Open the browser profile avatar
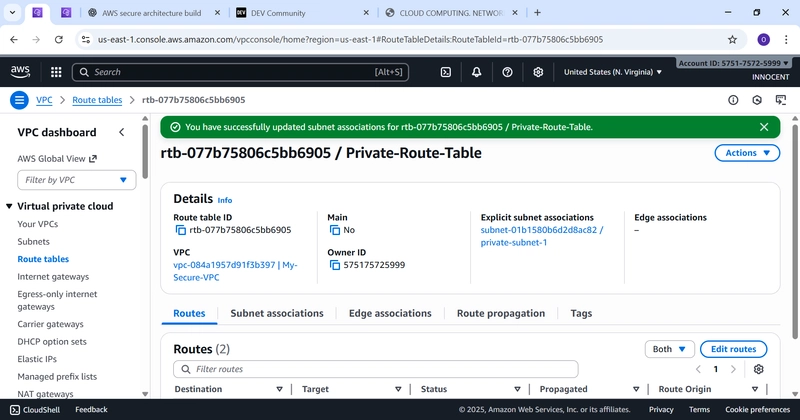This screenshot has width=800, height=420. 763,39
